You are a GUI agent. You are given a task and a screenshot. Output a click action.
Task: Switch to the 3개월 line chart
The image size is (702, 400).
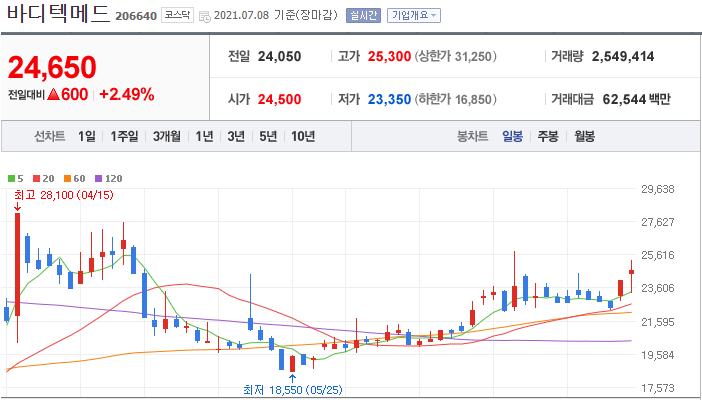point(167,136)
